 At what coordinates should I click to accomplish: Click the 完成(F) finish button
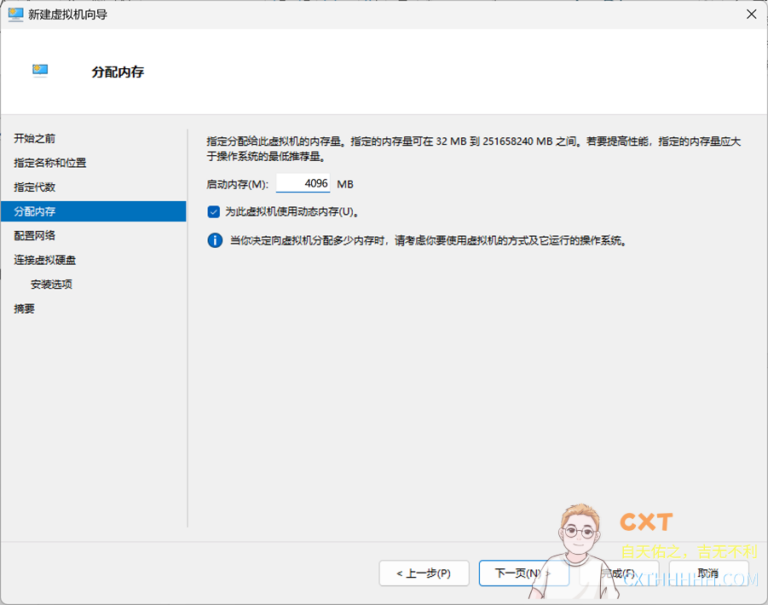click(619, 574)
